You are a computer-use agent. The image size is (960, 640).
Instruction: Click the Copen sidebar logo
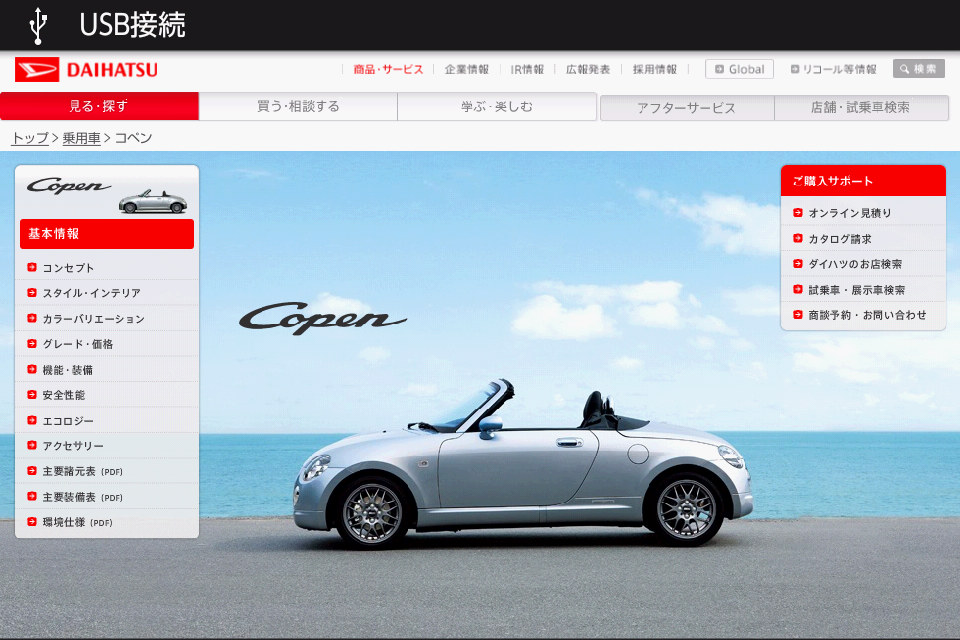coord(69,185)
